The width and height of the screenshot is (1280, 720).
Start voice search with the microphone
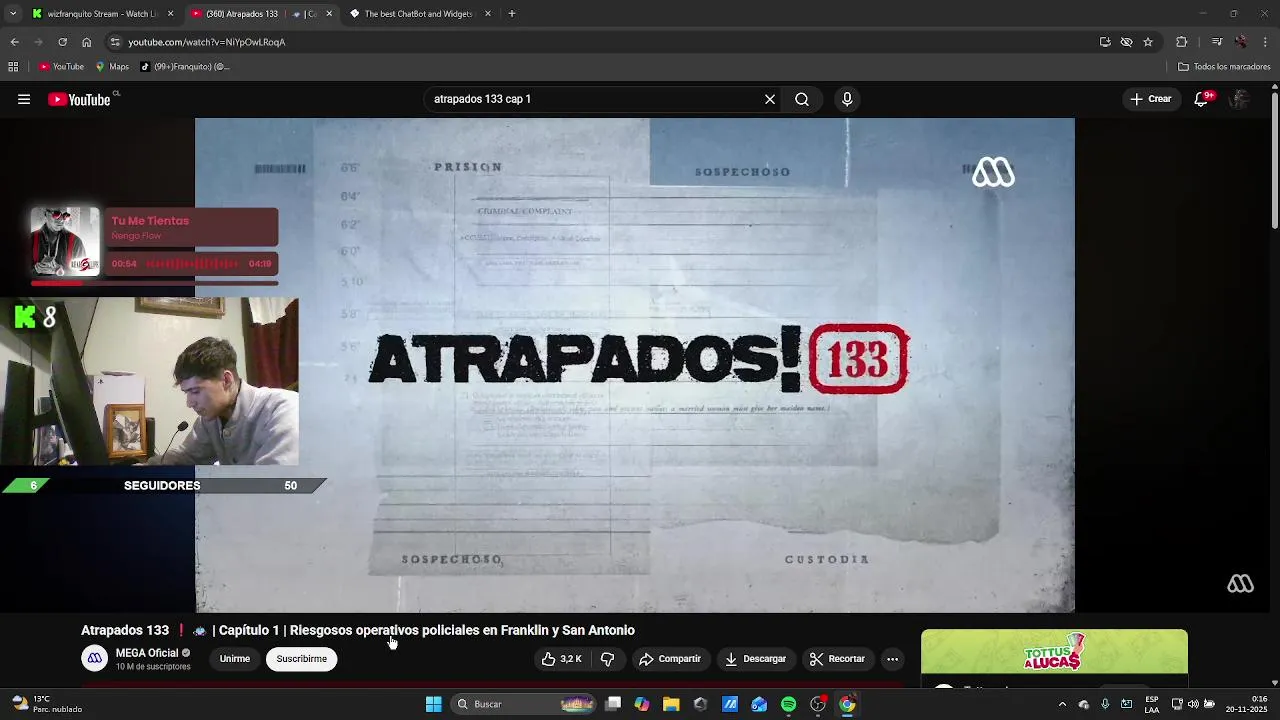847,99
